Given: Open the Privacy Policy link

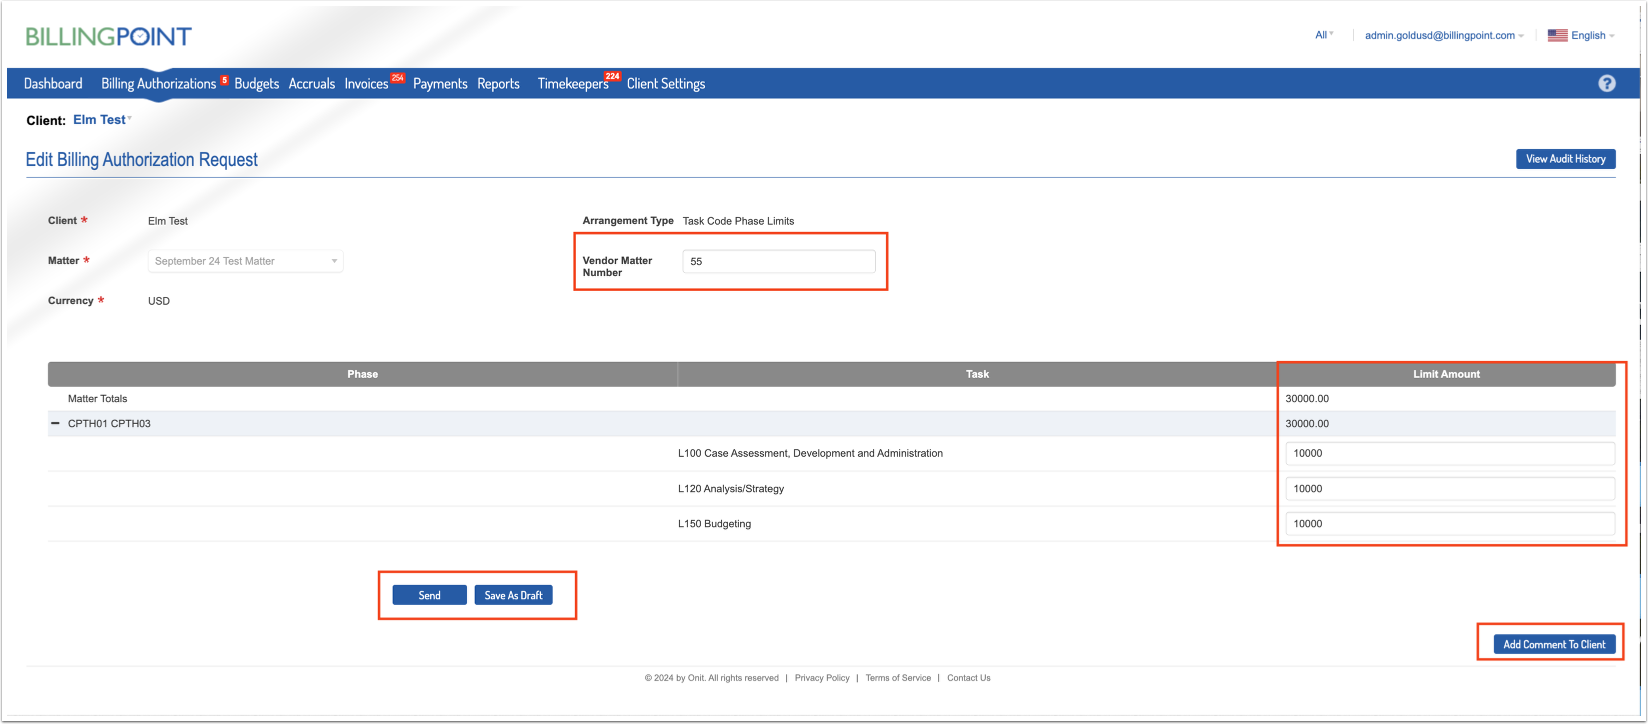Looking at the screenshot, I should [x=822, y=678].
